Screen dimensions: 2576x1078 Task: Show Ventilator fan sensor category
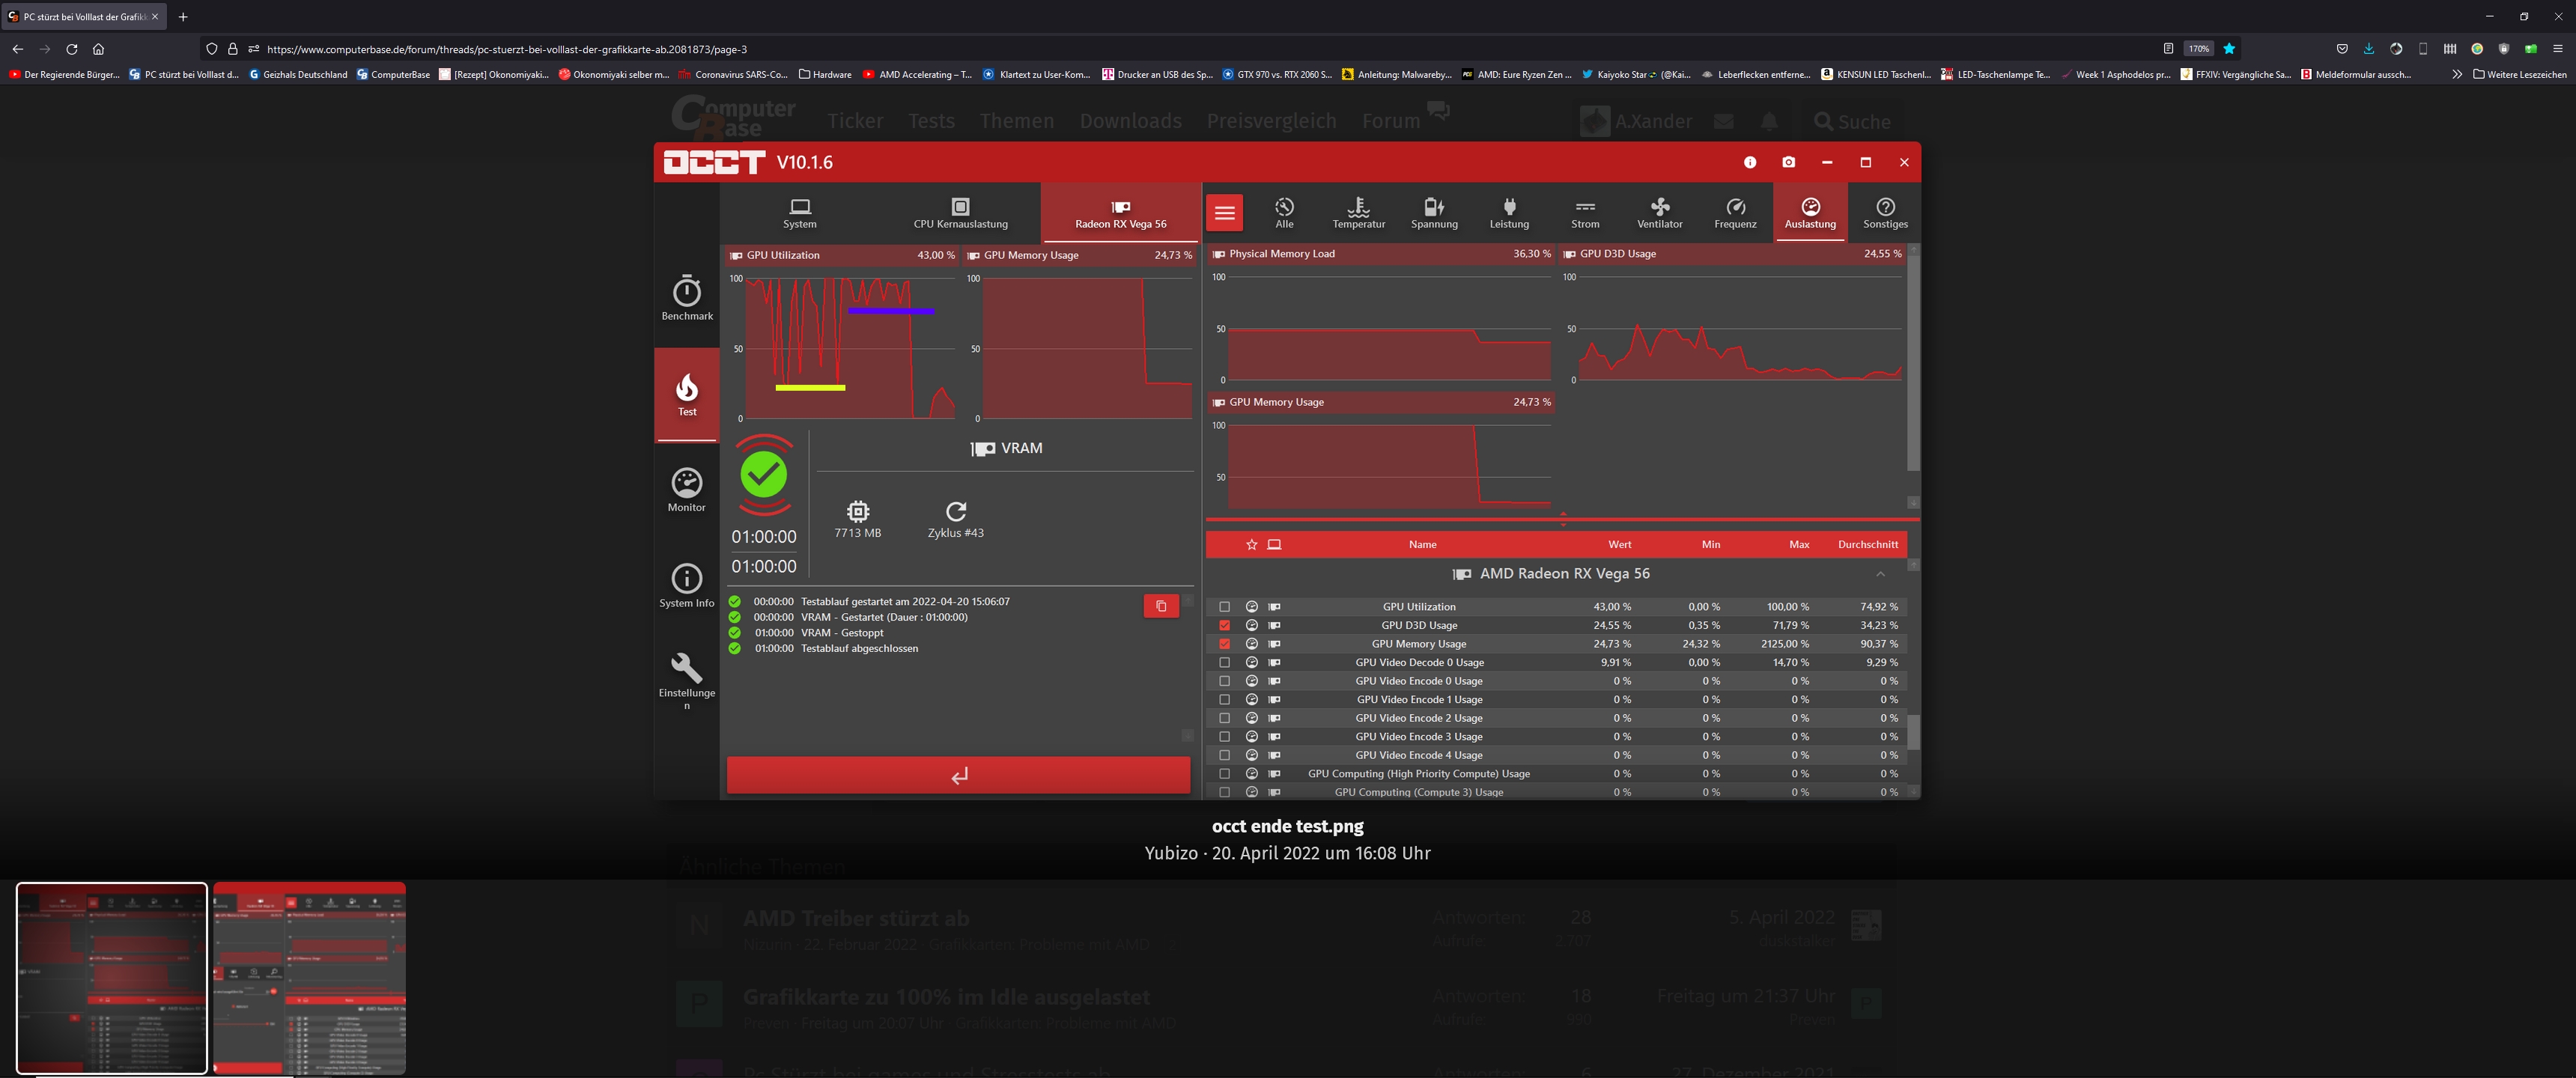click(x=1659, y=213)
